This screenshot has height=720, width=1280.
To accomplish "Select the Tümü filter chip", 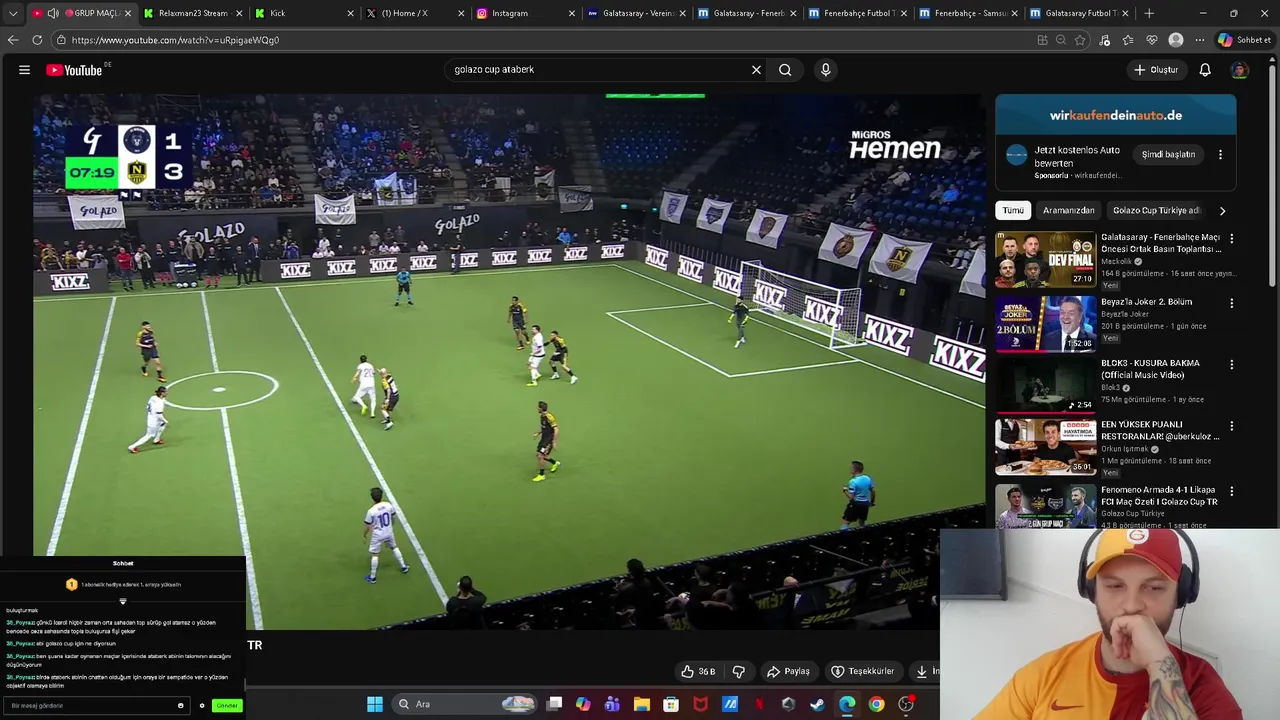I will click(1013, 211).
